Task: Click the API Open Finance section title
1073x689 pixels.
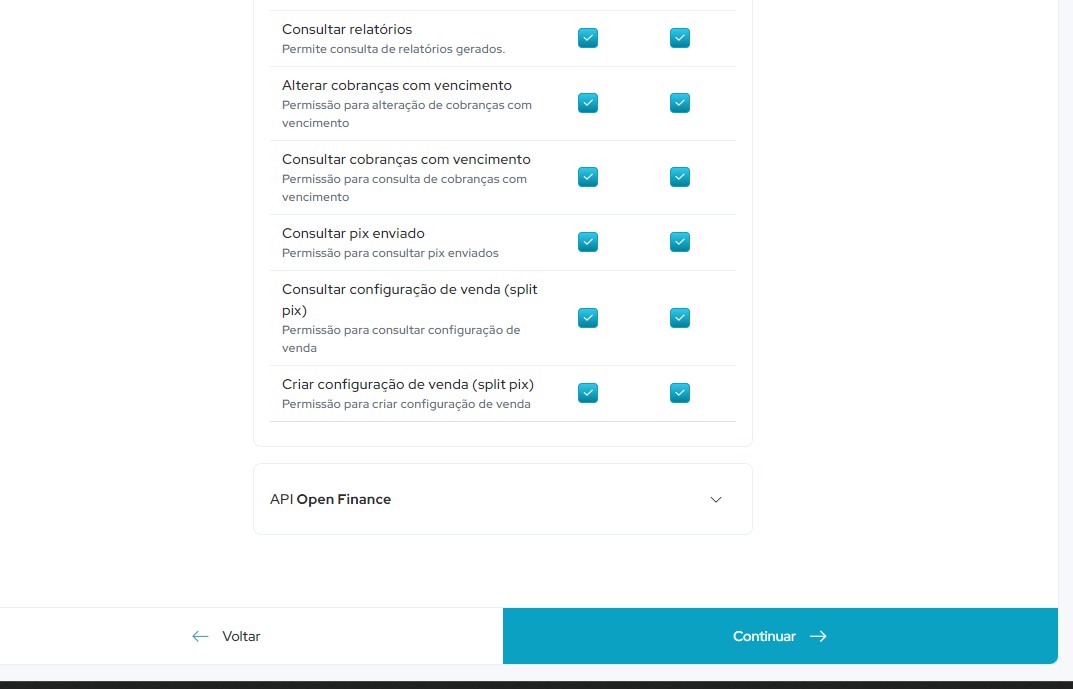Action: pos(330,499)
